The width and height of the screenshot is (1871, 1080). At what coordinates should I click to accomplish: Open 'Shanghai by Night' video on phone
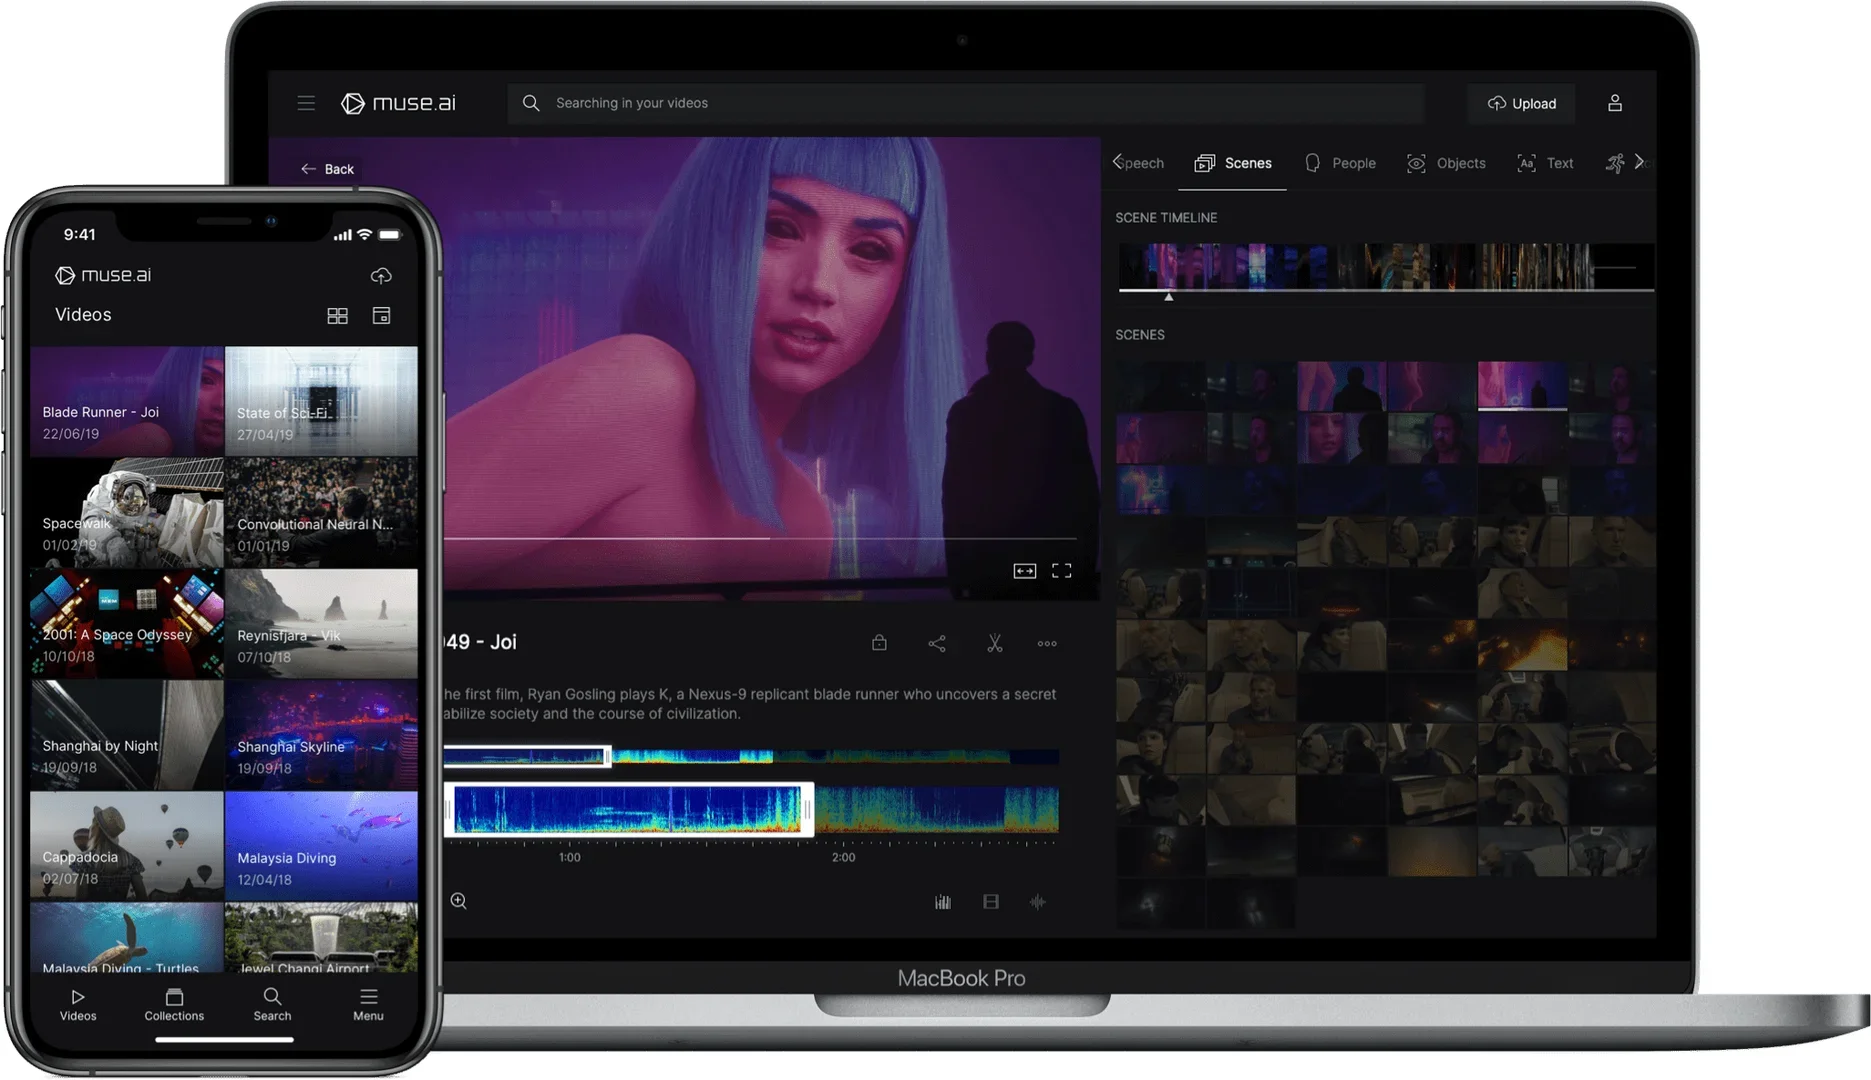click(x=127, y=735)
